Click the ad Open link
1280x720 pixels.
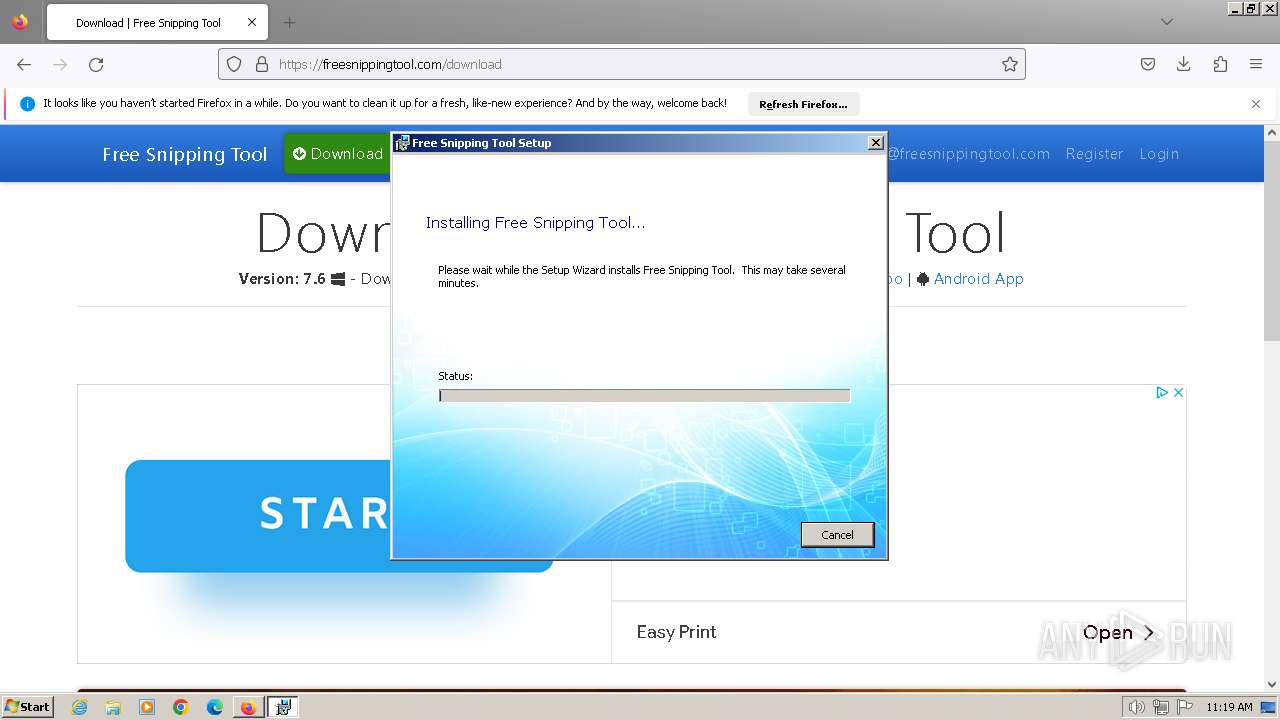pos(1119,632)
